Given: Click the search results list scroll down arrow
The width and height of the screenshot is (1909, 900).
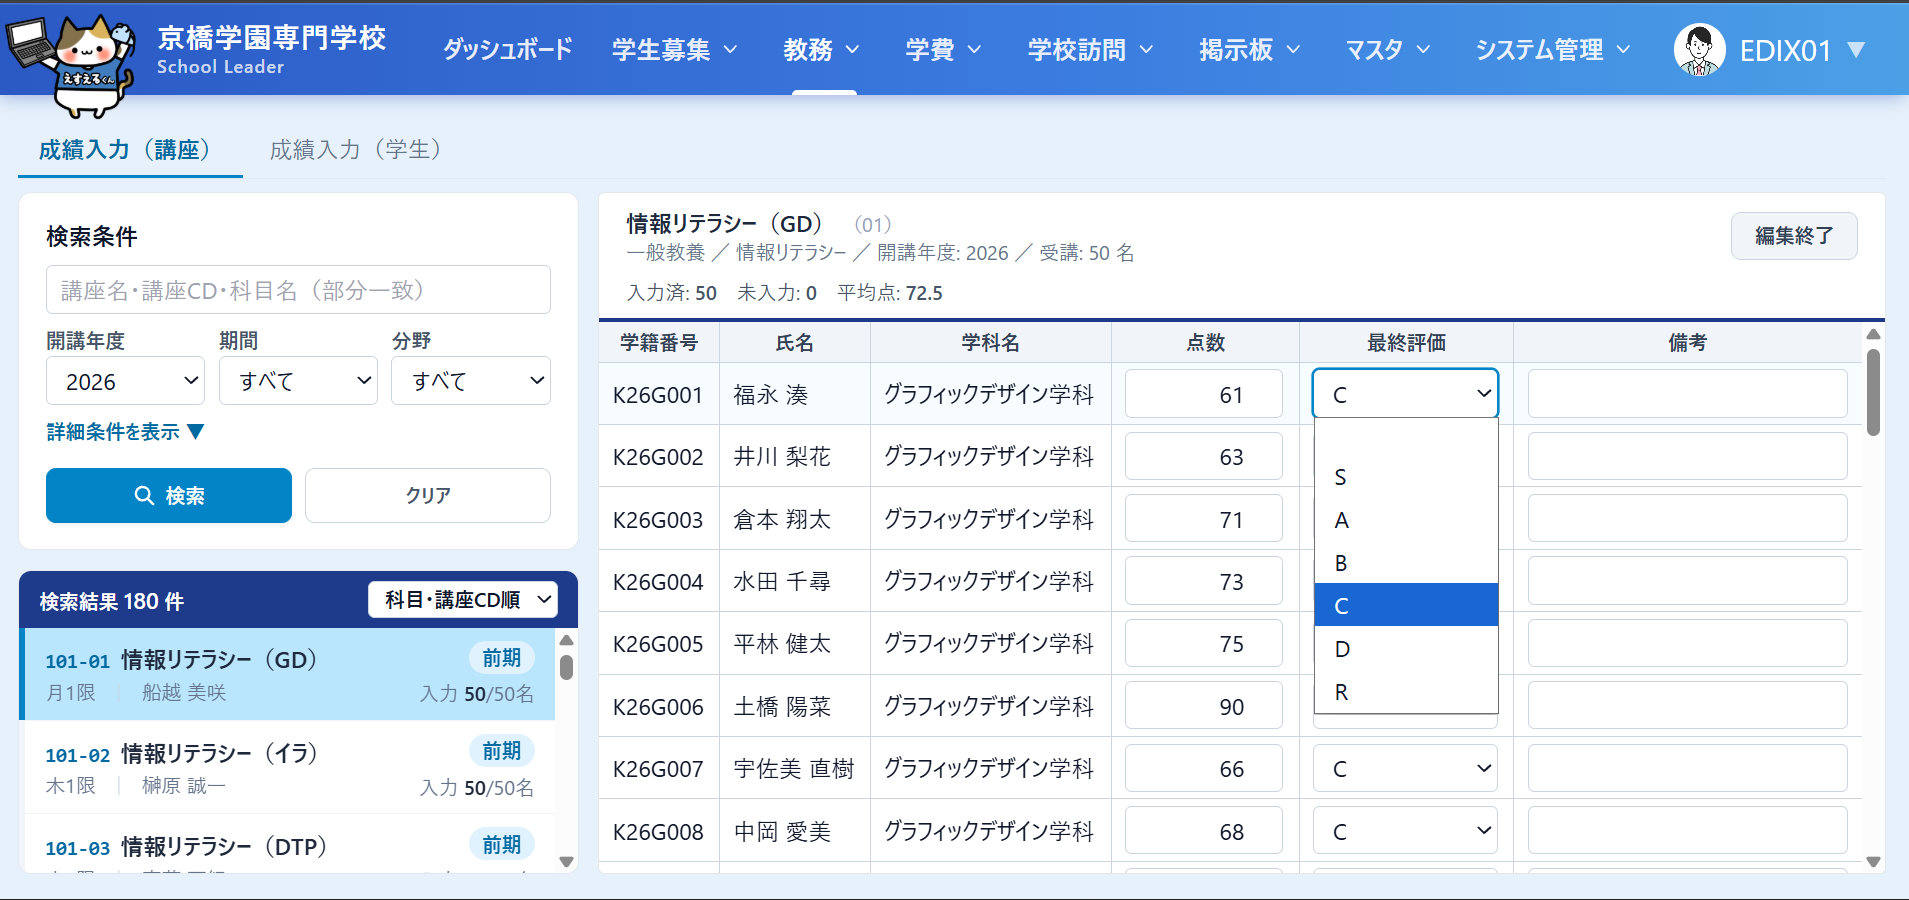Looking at the screenshot, I should pos(566,862).
